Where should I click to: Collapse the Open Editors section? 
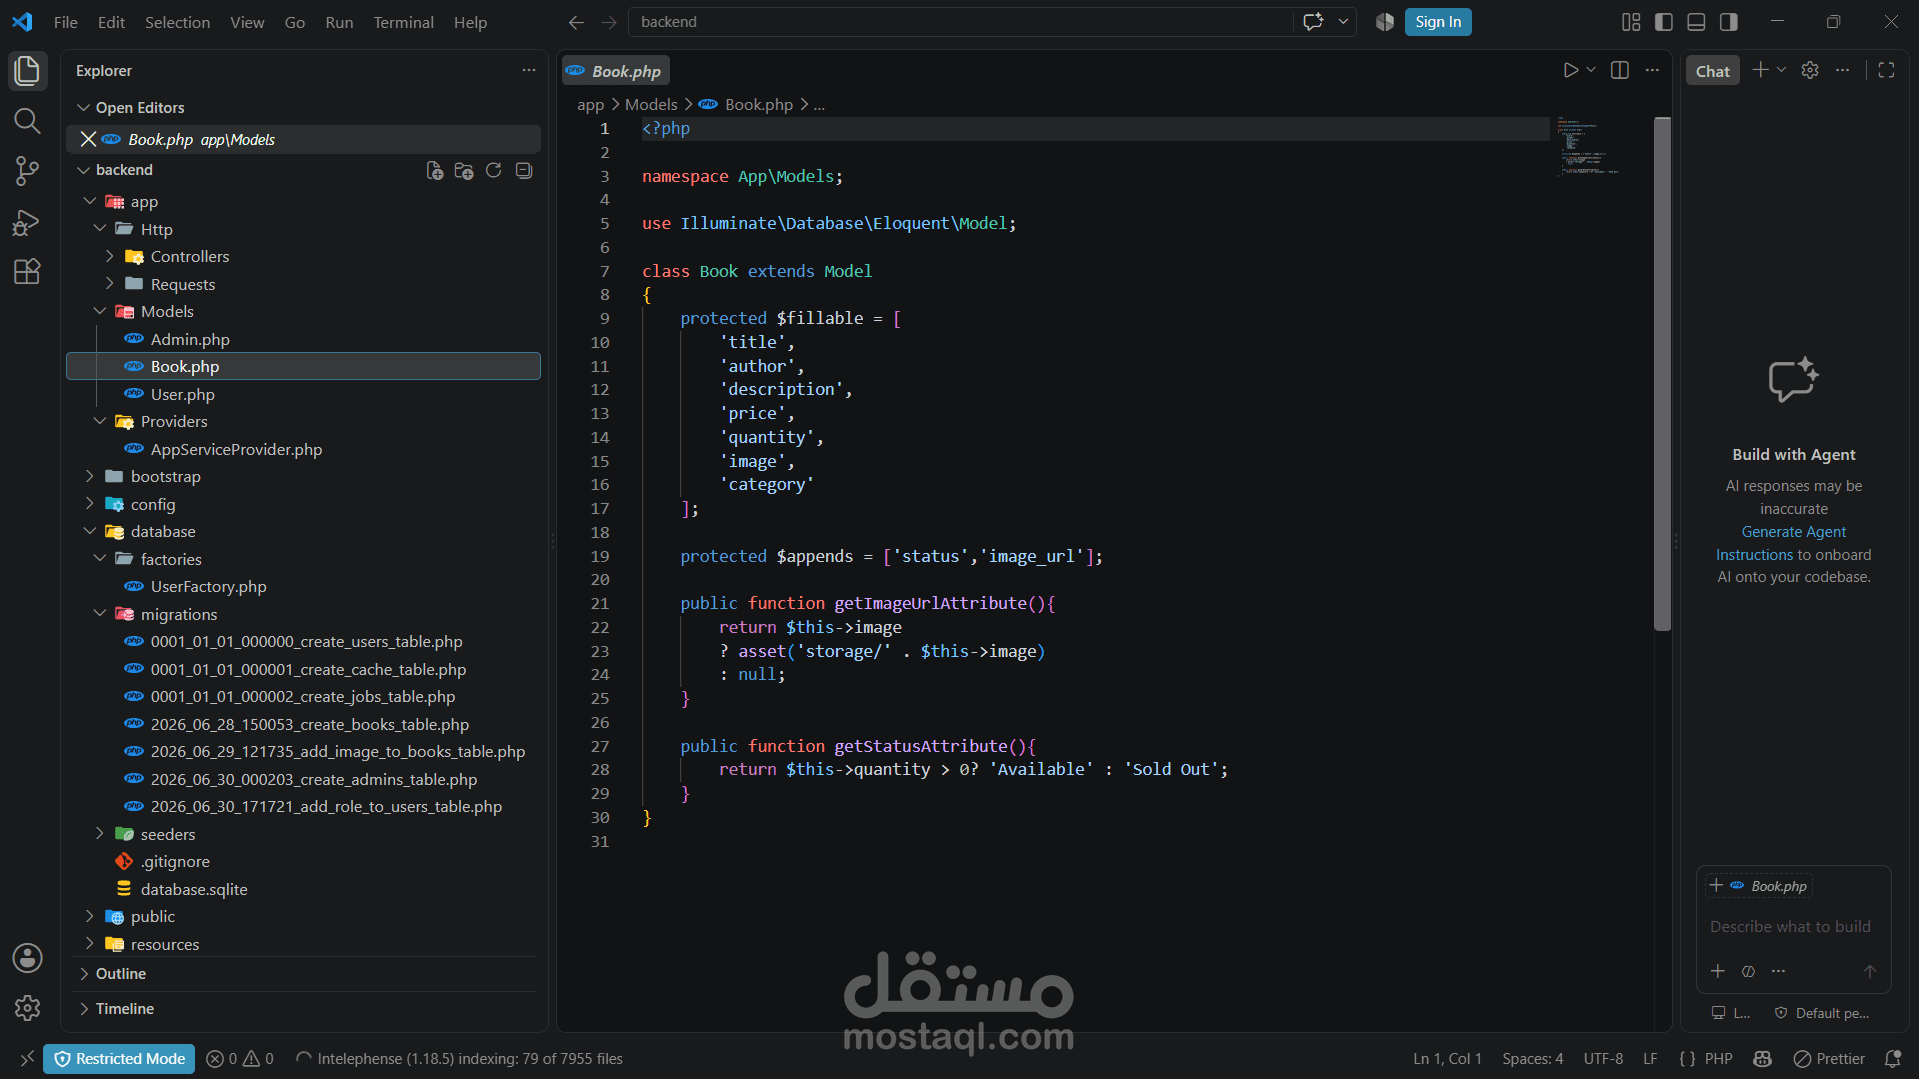tap(84, 108)
